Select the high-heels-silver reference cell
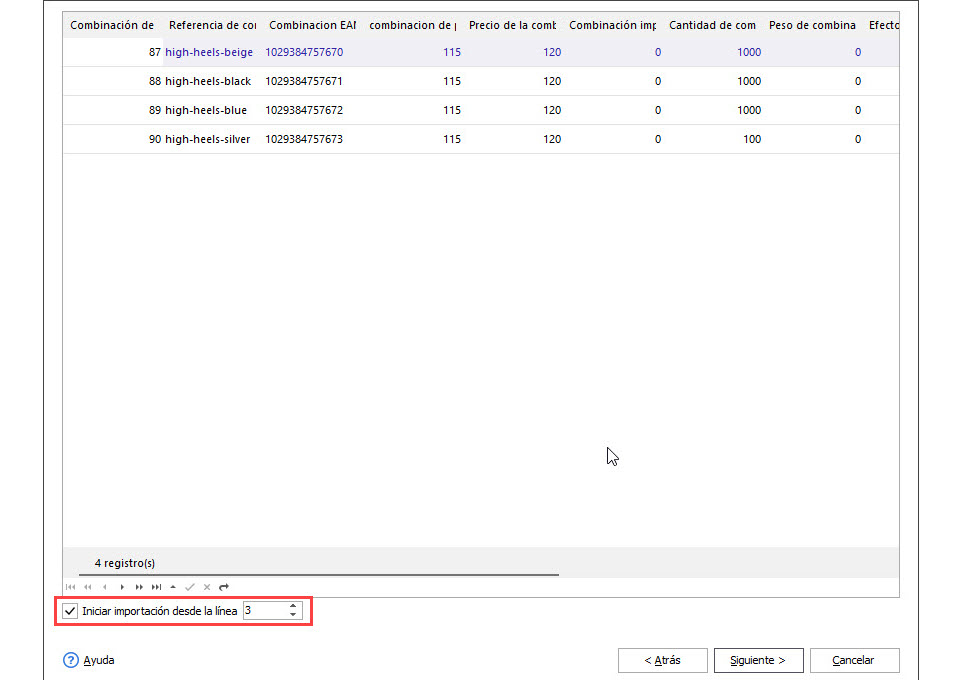970x680 pixels. pos(208,140)
